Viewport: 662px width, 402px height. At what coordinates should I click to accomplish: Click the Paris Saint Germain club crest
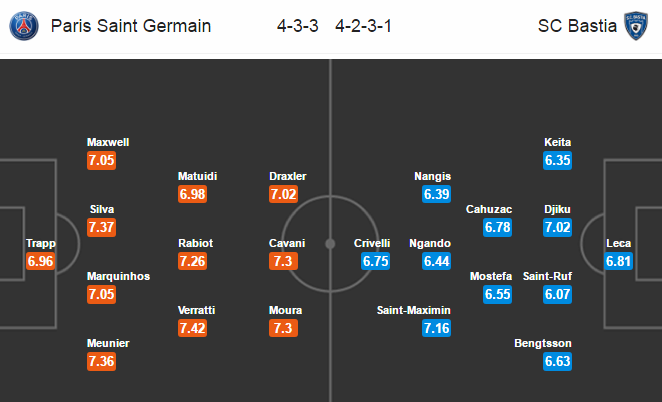tap(24, 26)
